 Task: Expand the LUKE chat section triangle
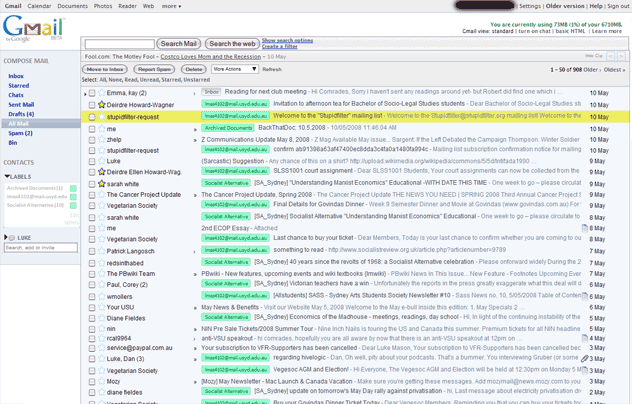6,237
